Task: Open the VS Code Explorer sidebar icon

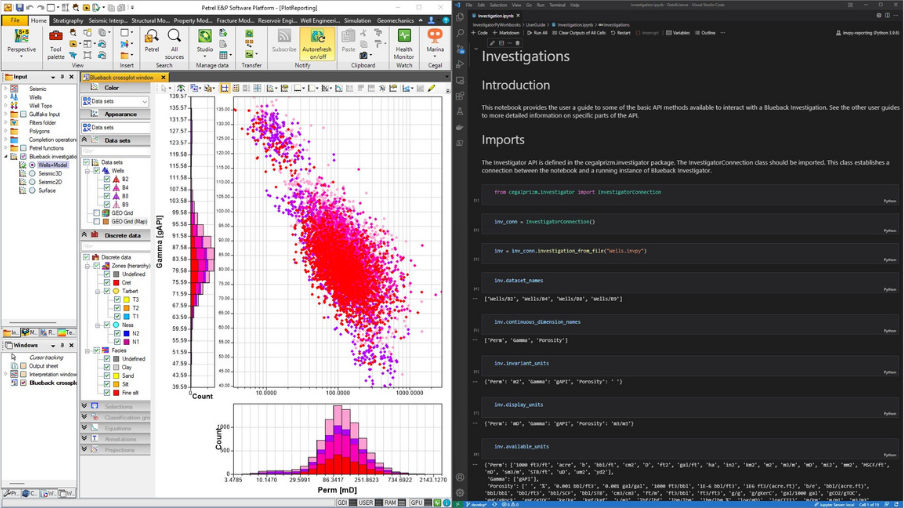Action: click(x=459, y=17)
